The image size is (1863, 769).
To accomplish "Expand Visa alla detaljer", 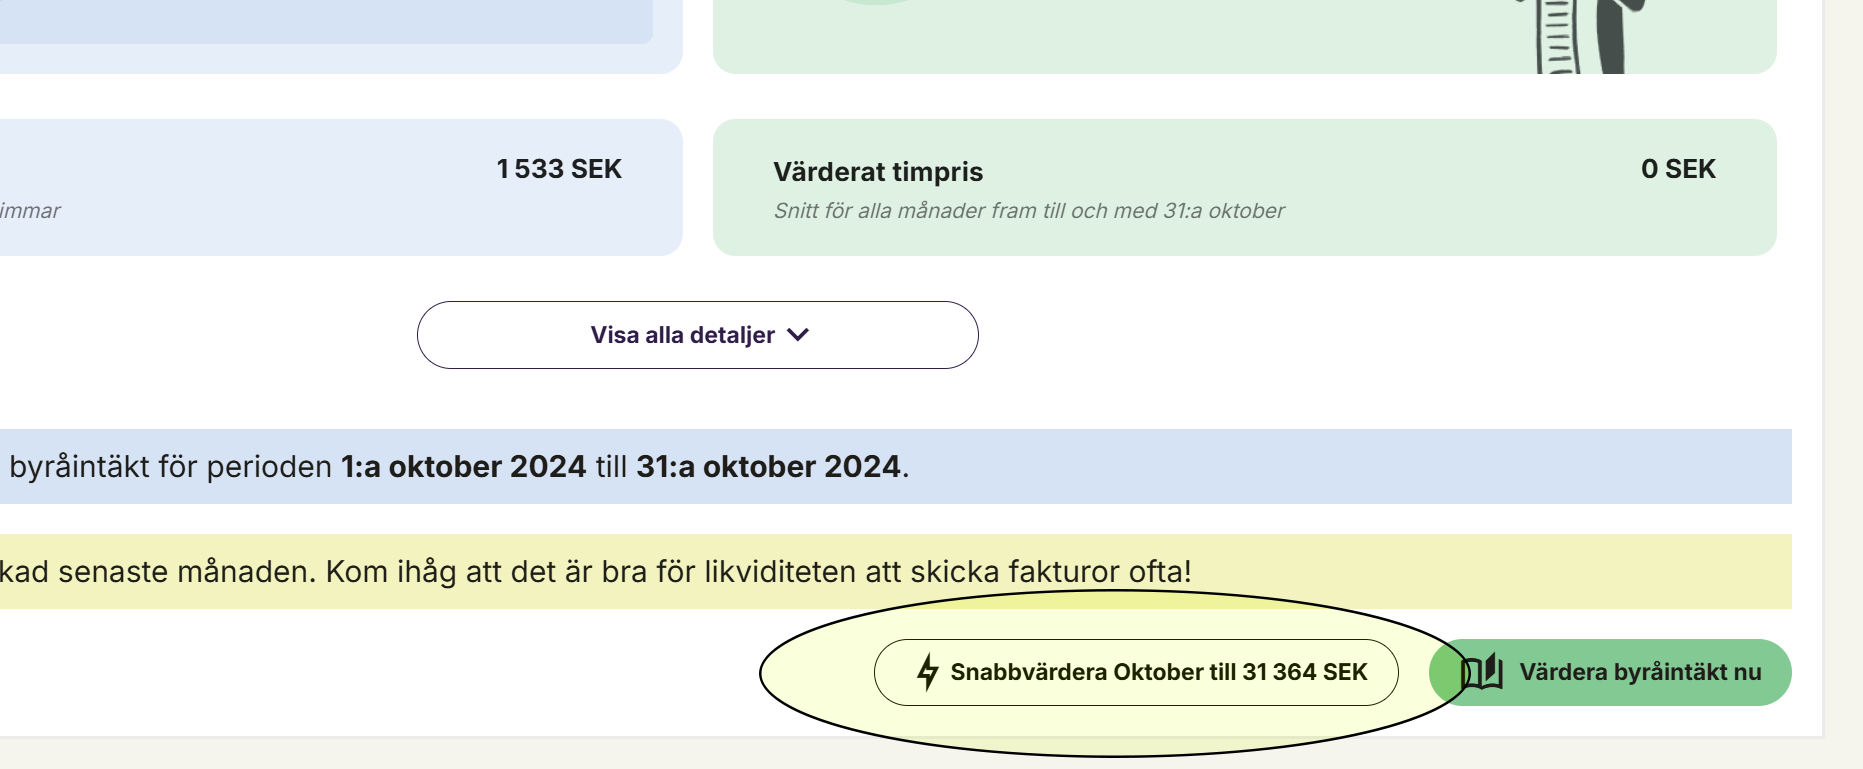I will click(x=697, y=335).
